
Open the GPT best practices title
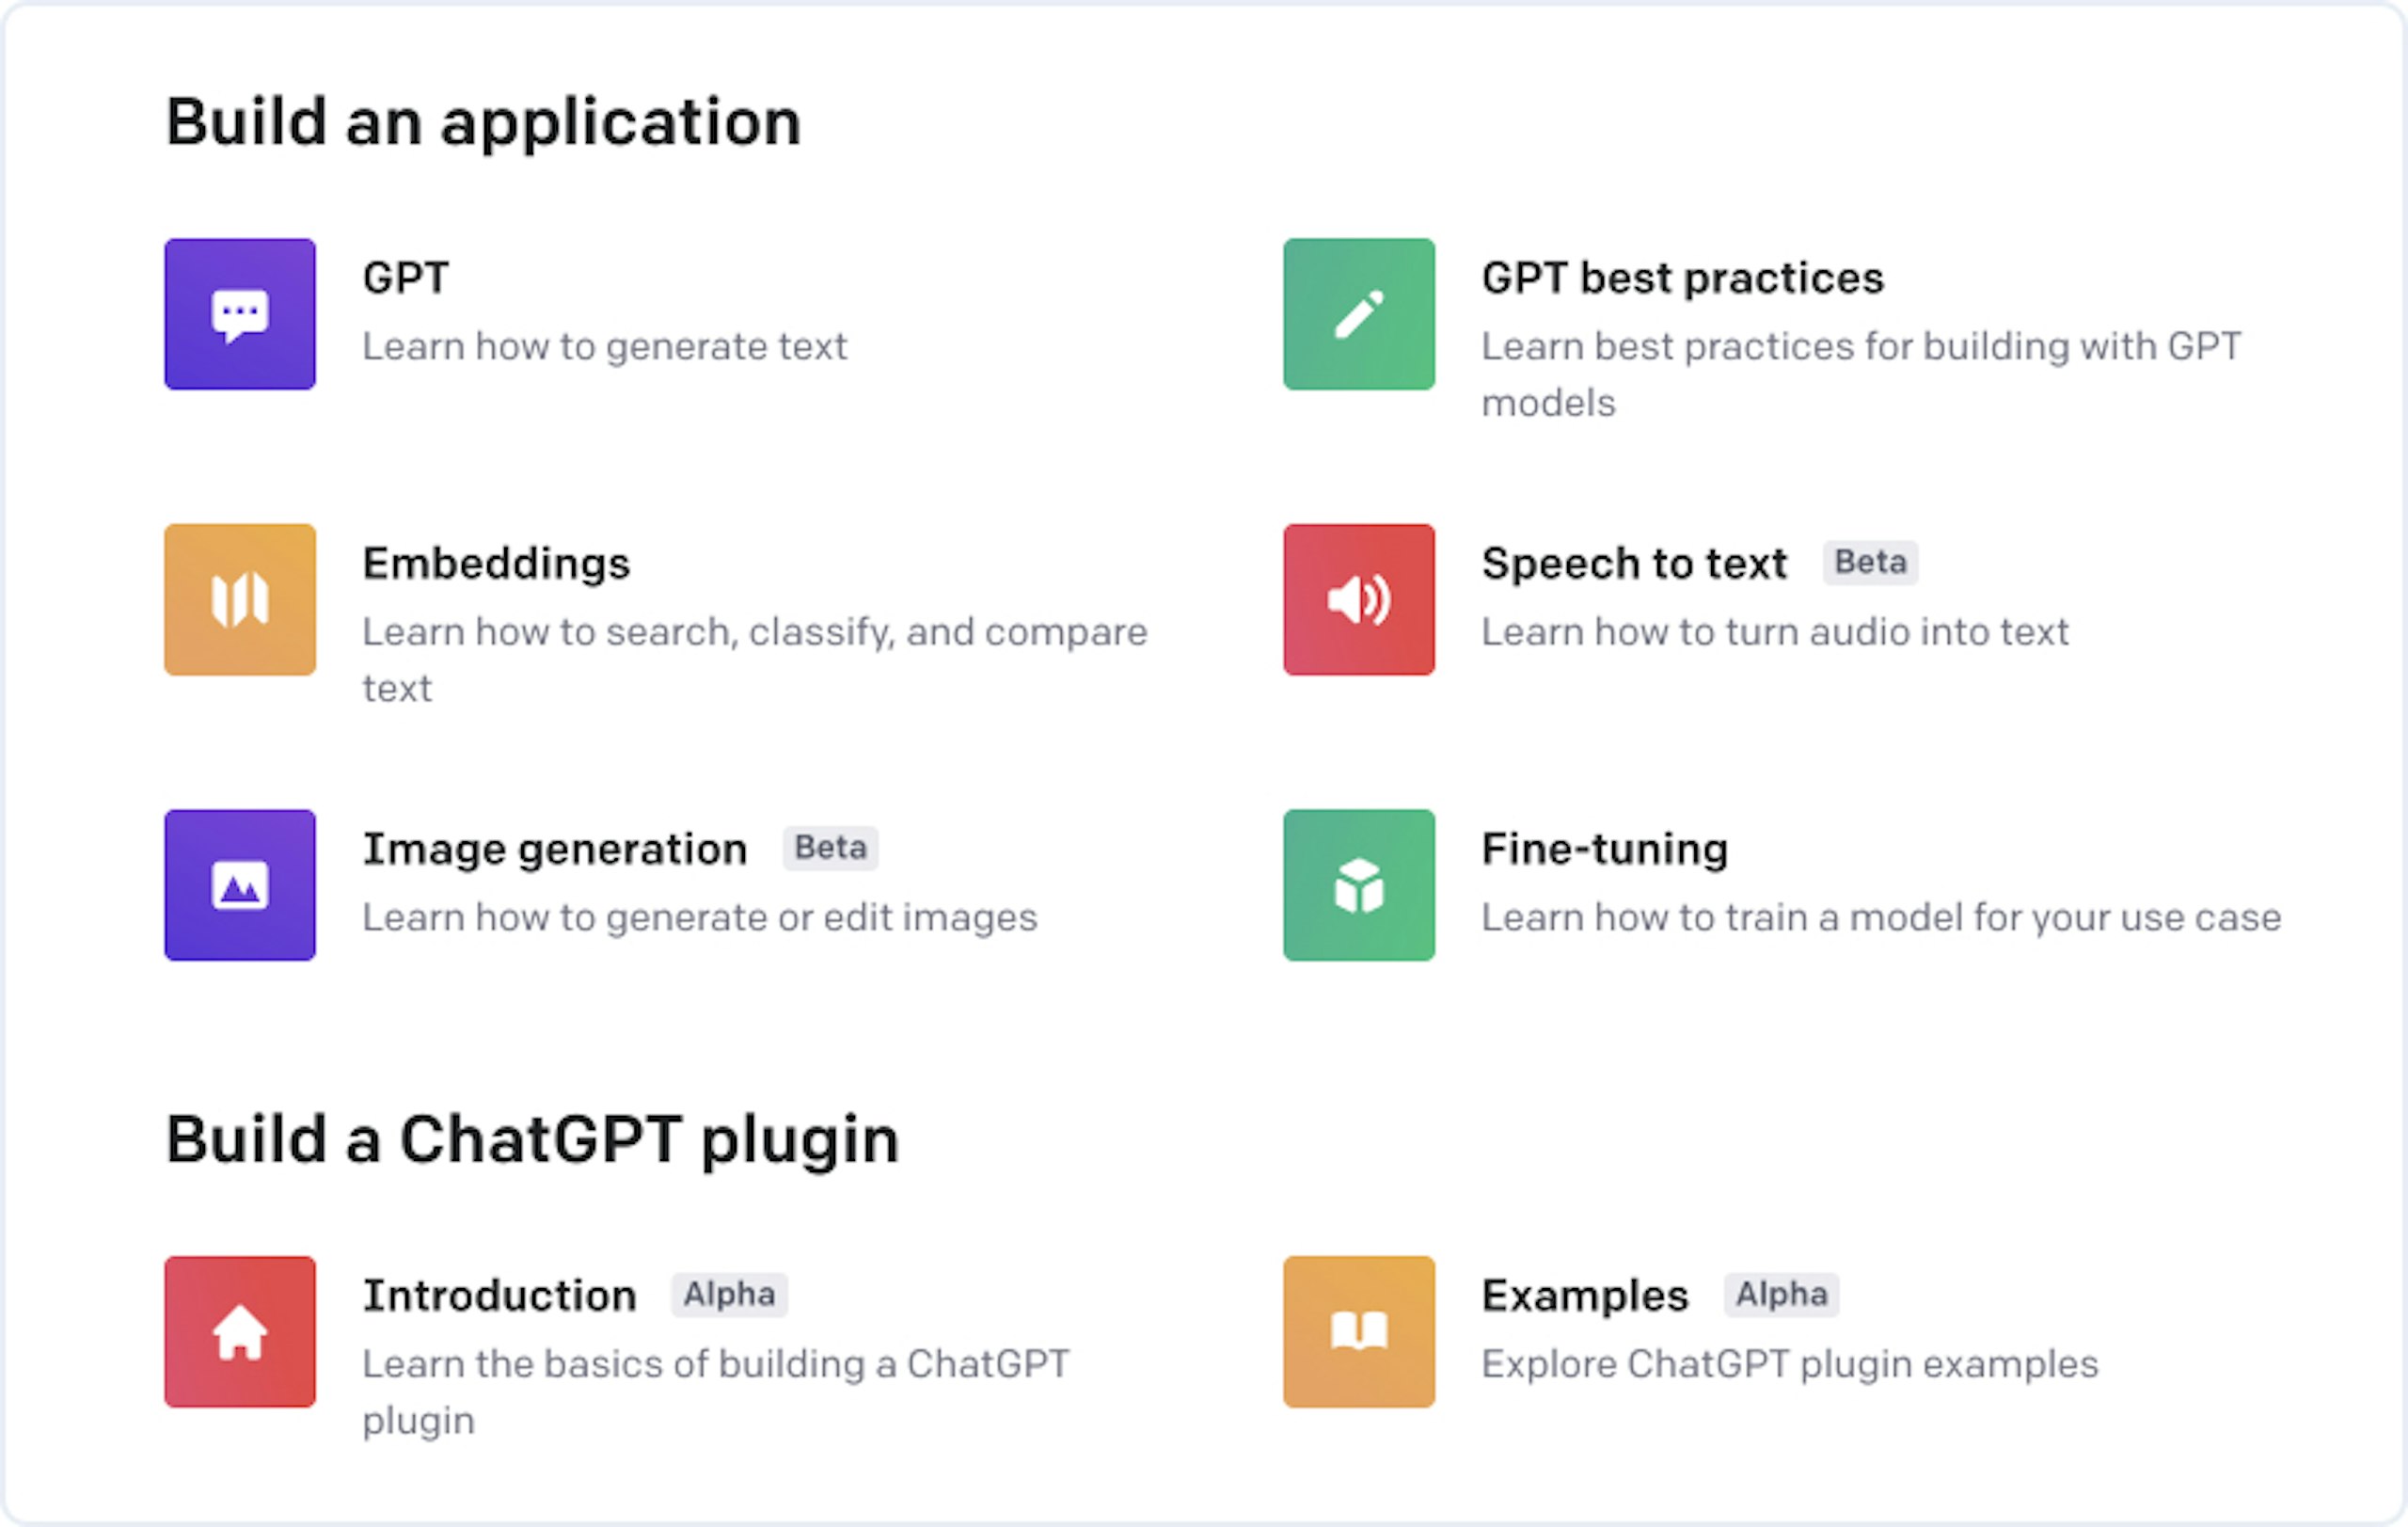(1682, 278)
